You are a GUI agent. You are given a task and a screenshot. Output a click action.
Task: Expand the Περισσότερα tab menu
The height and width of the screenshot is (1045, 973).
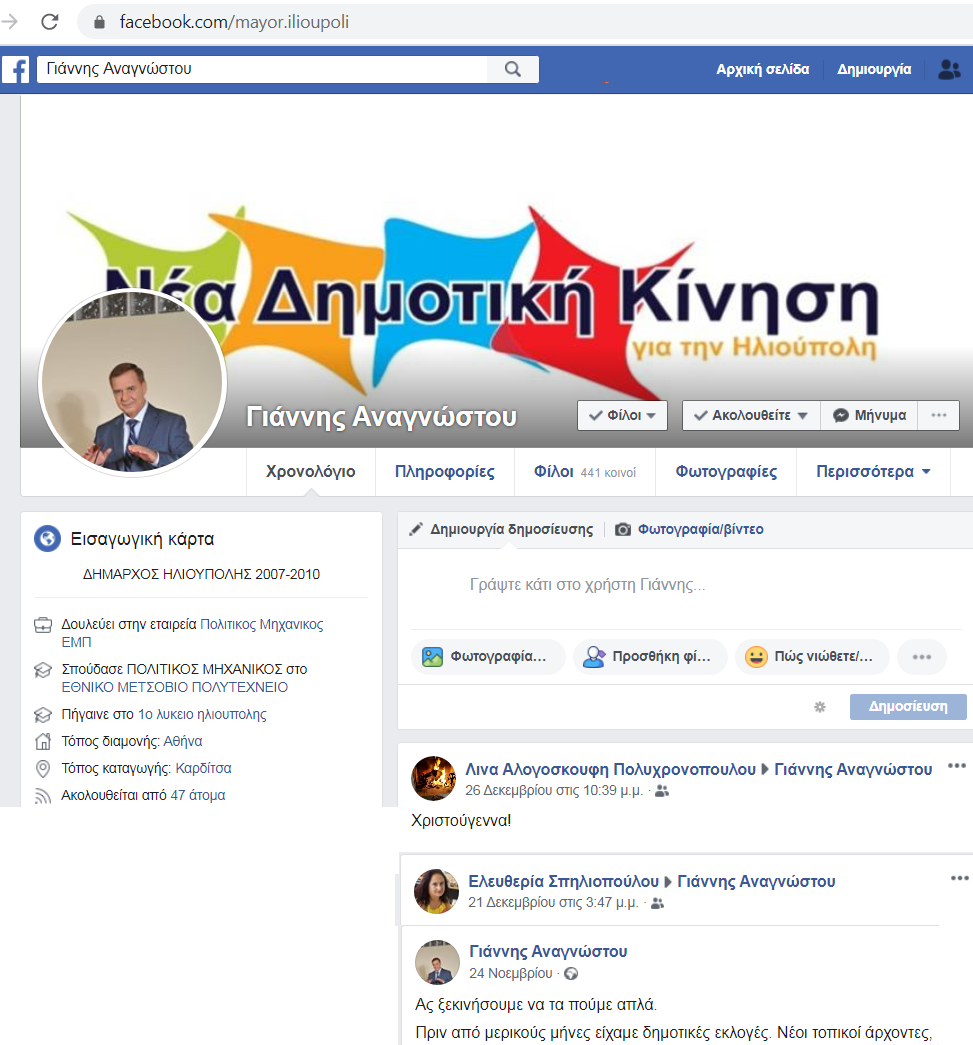coord(873,472)
